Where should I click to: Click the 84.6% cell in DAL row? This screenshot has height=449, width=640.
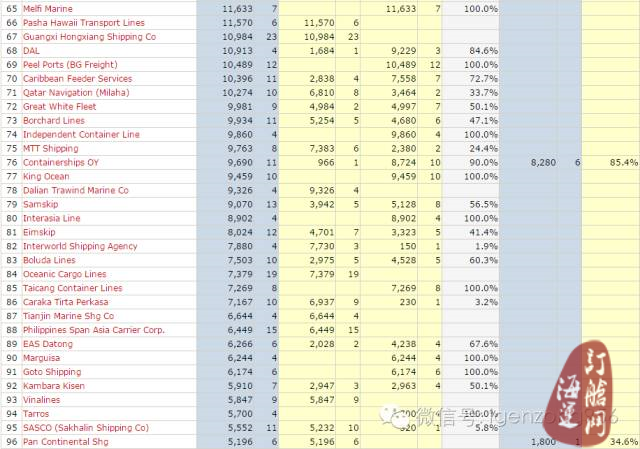click(x=483, y=51)
